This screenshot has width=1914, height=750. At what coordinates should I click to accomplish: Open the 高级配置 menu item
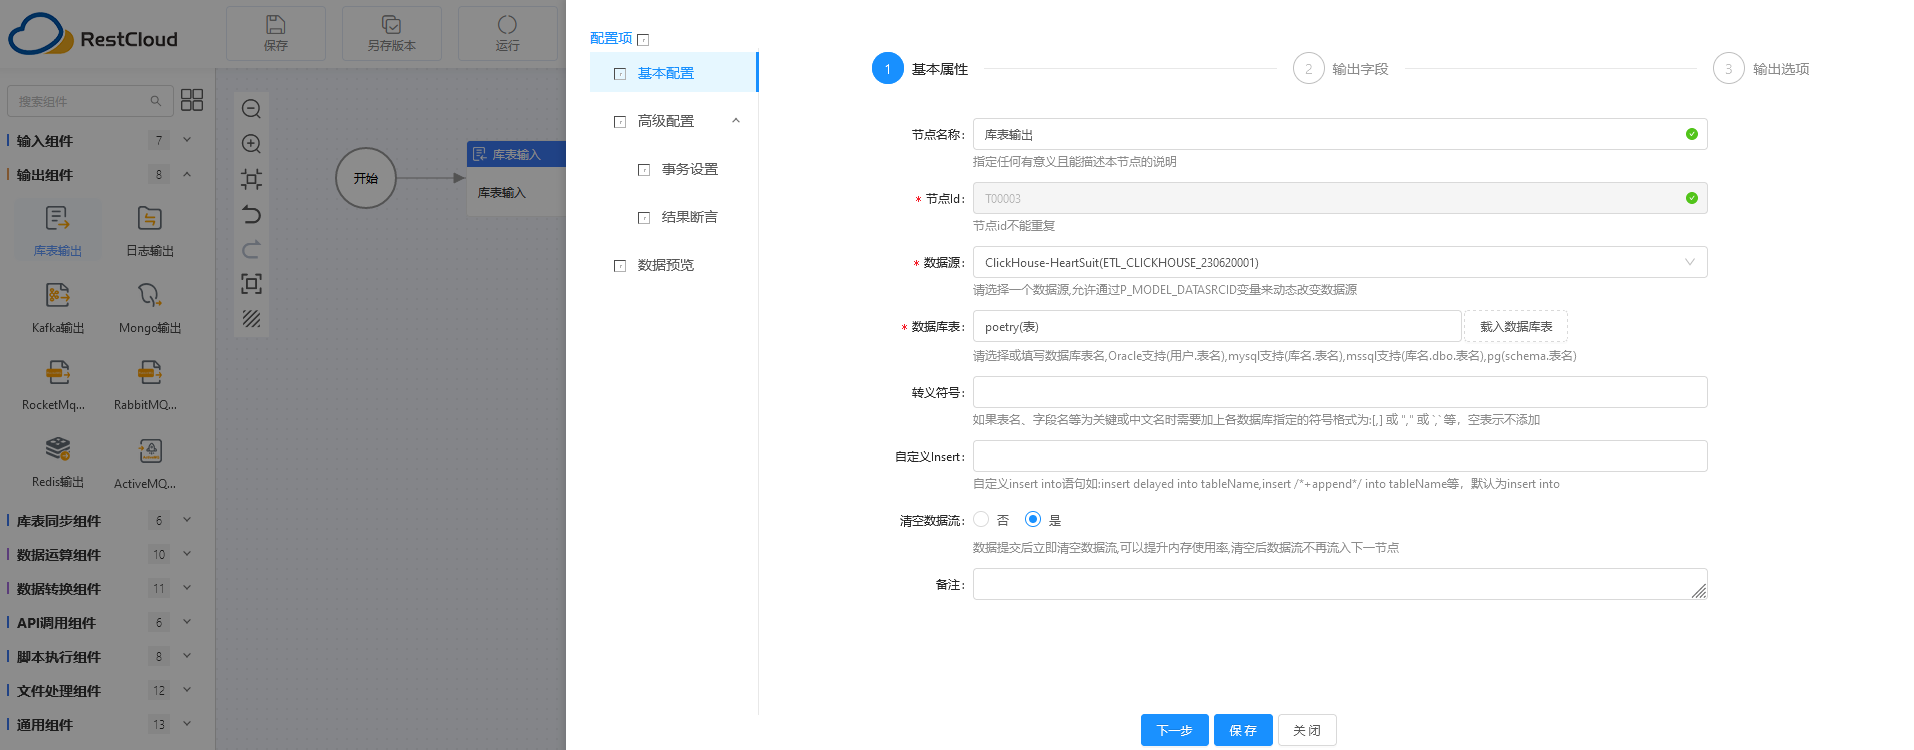(673, 121)
